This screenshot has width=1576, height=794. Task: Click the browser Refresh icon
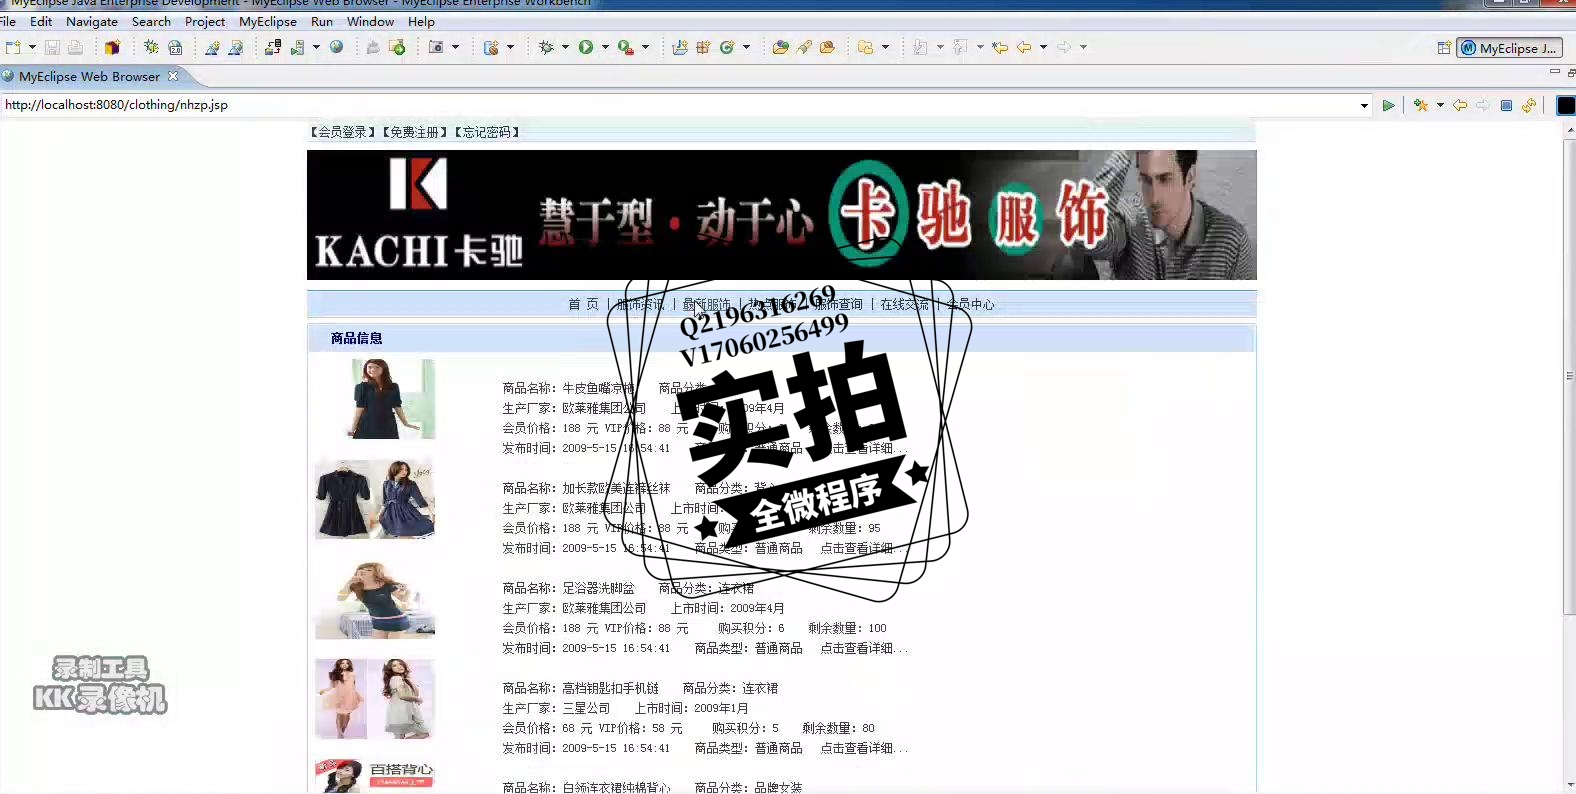[1528, 105]
